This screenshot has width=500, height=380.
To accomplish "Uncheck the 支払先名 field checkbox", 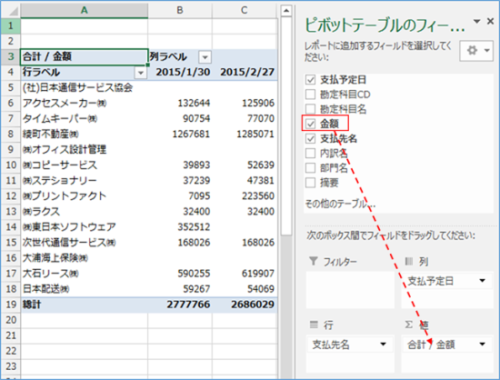I will [x=310, y=138].
